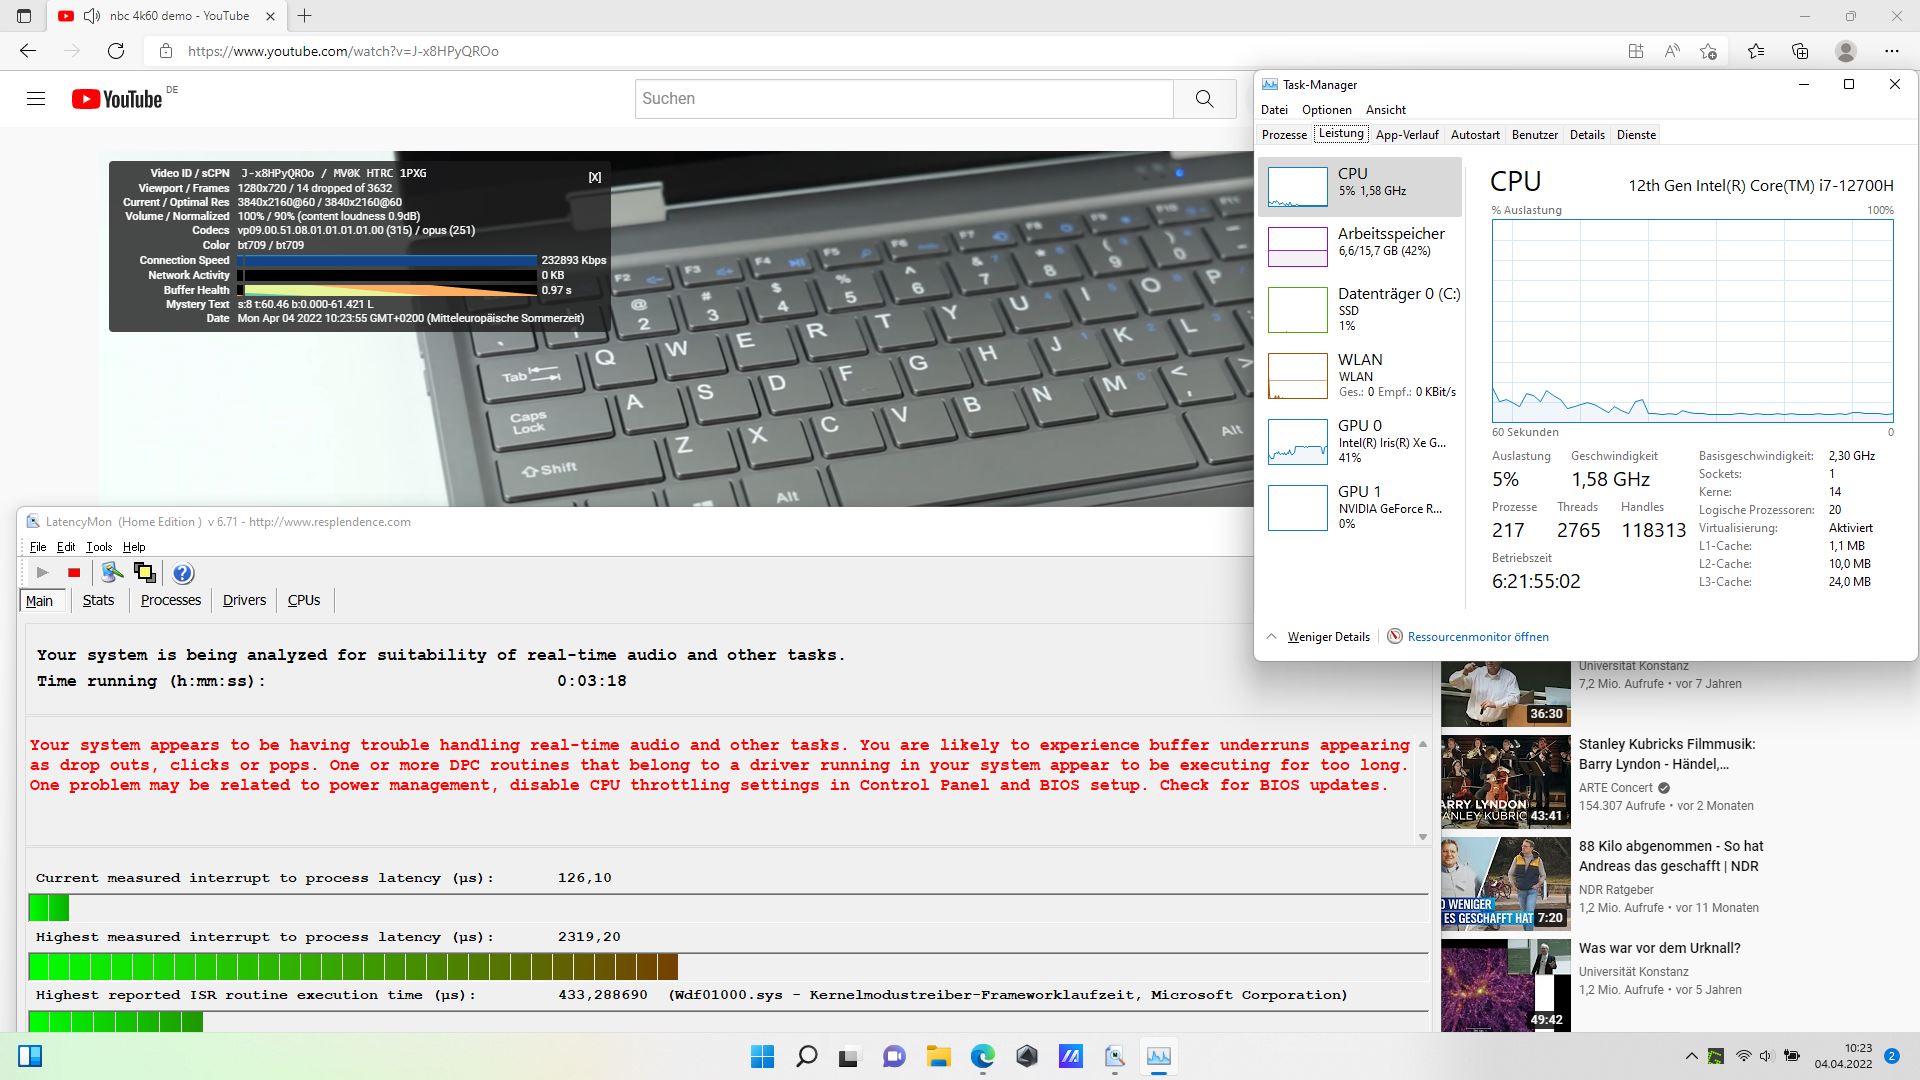
Task: Select Arbeitsspeicher in performance list
Action: point(1360,246)
